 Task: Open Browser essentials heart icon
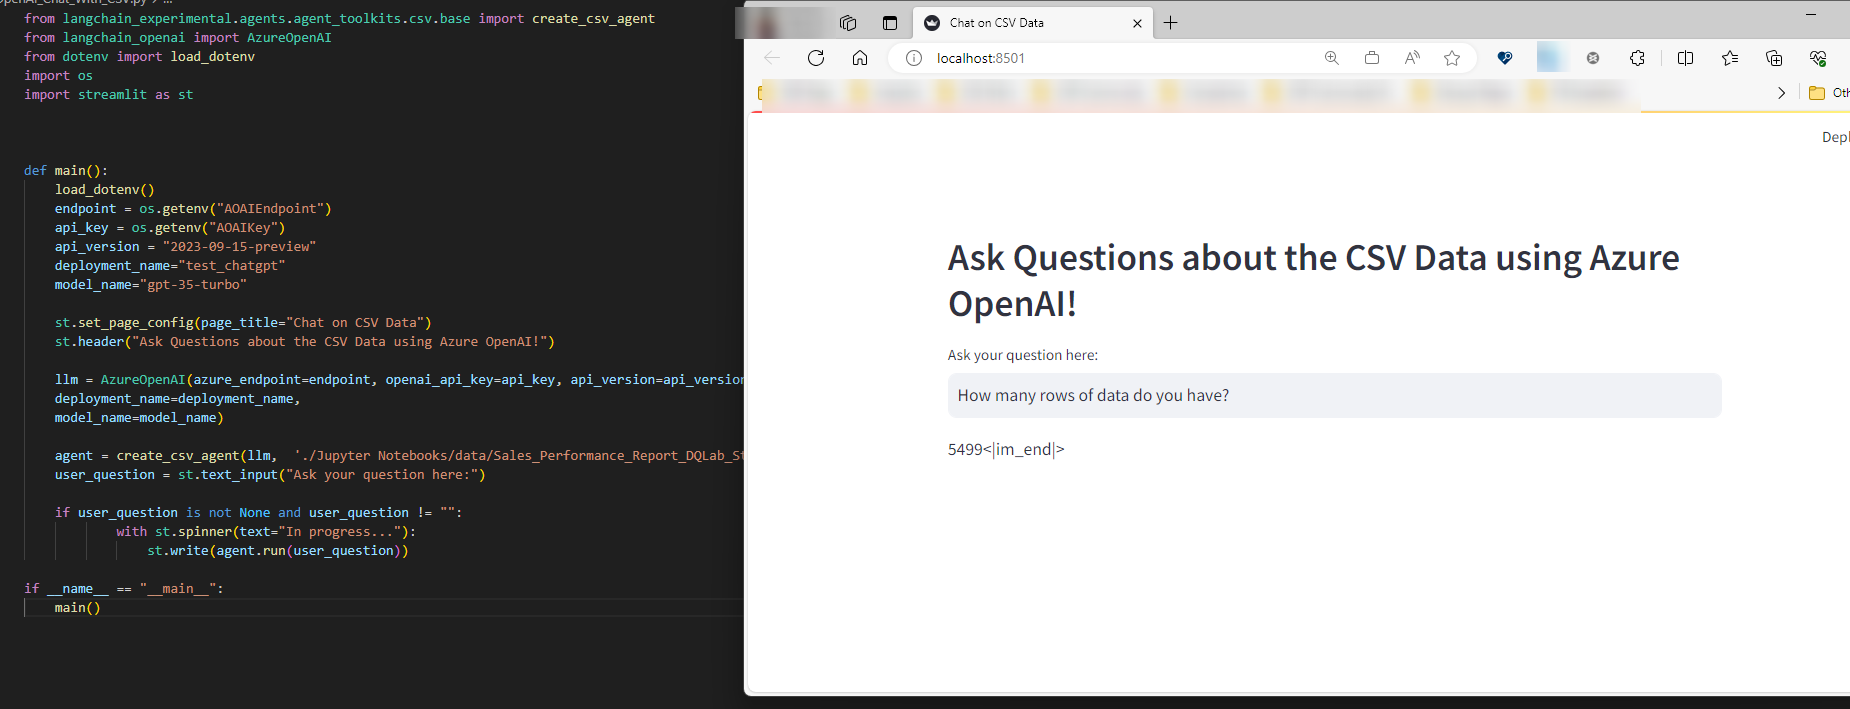tap(1818, 58)
